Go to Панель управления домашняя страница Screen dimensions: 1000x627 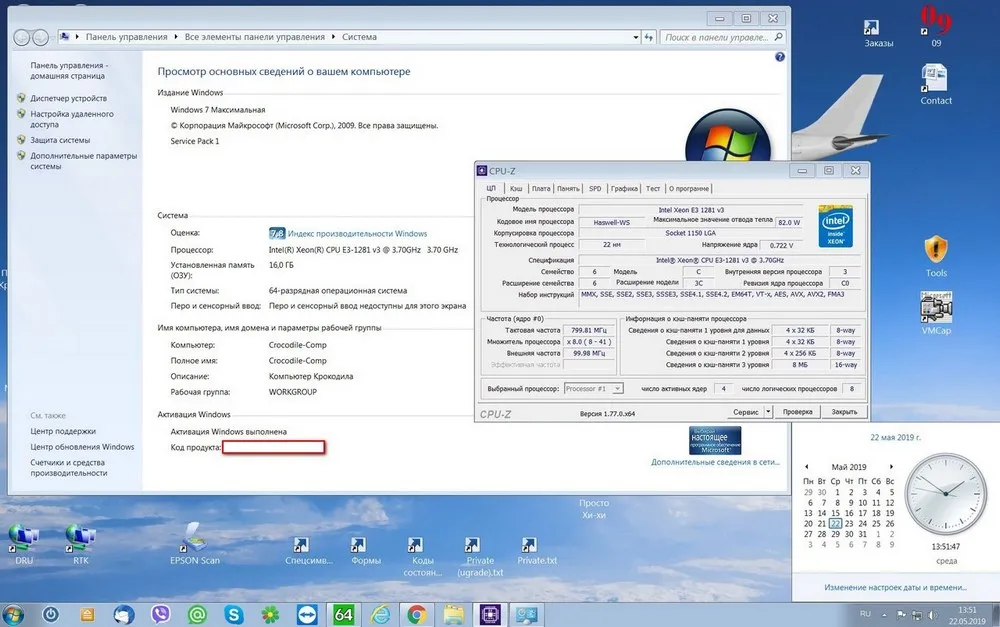pyautogui.click(x=69, y=70)
